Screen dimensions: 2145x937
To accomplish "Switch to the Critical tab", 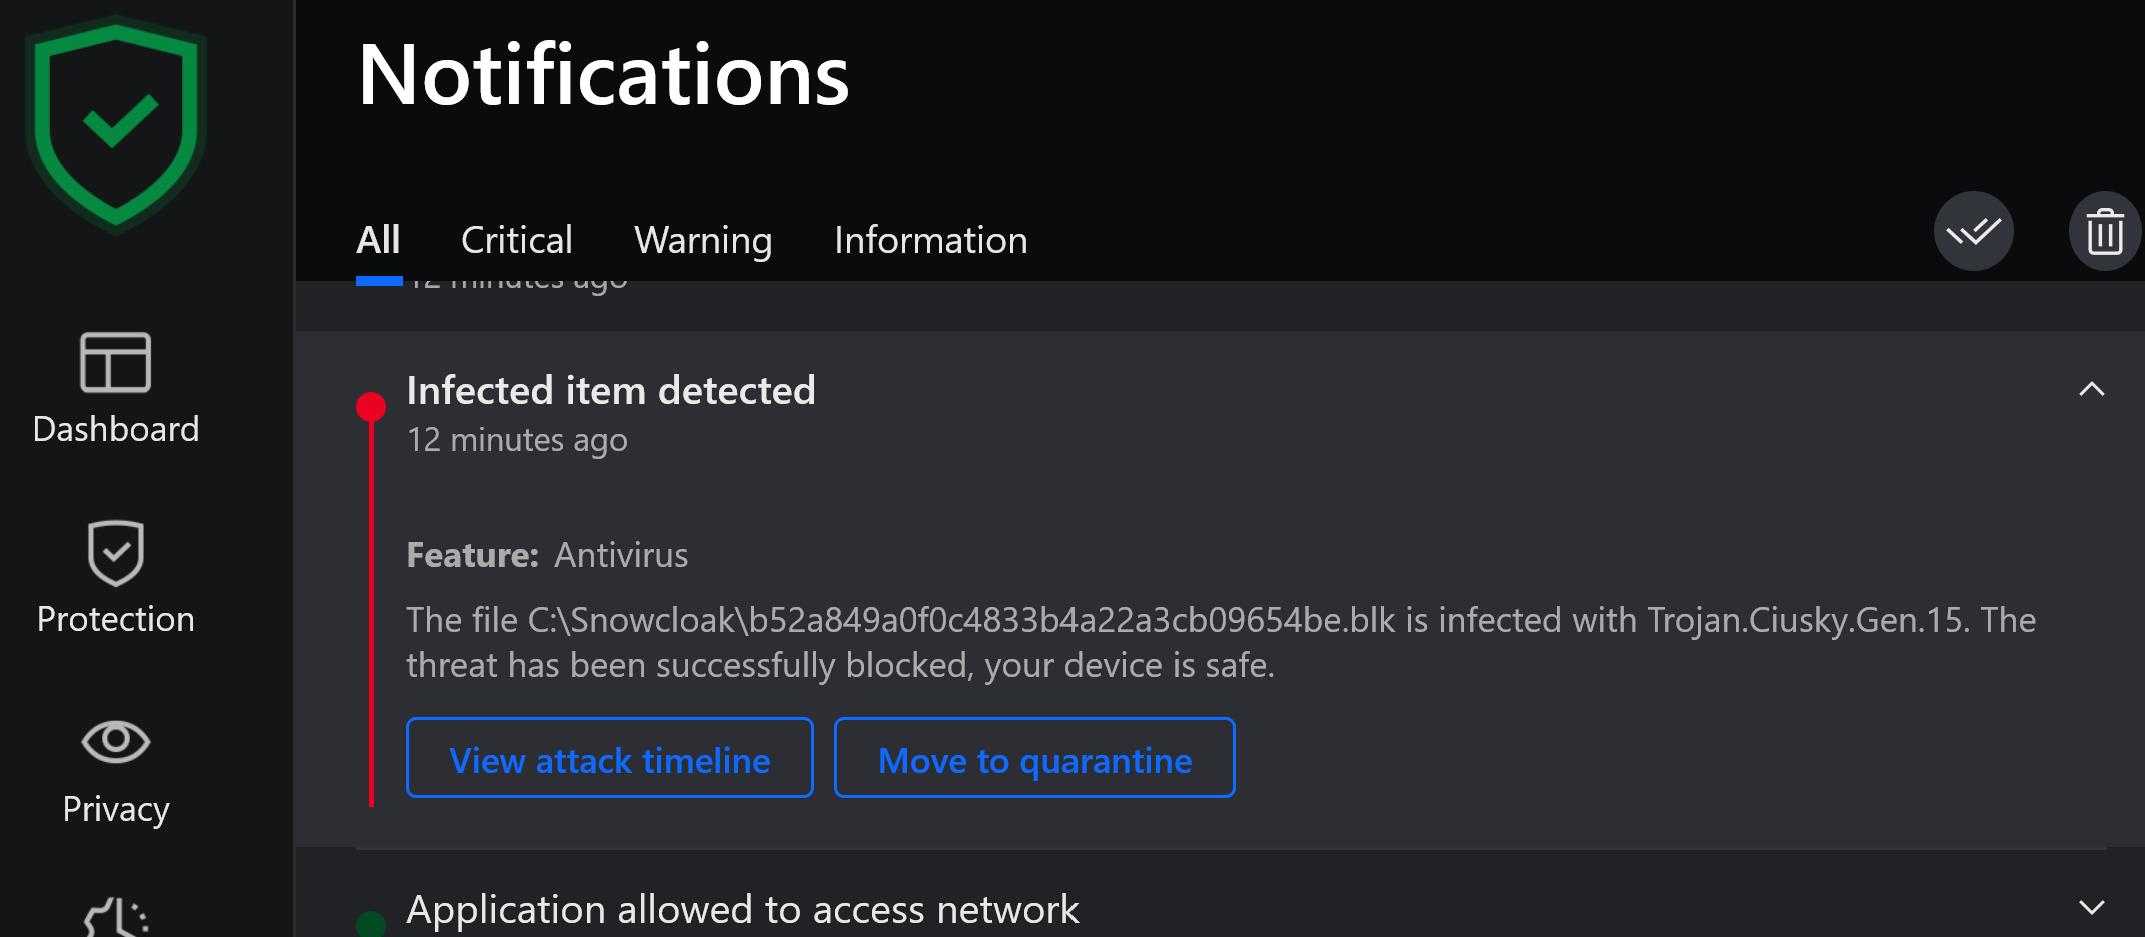I will click(x=516, y=240).
